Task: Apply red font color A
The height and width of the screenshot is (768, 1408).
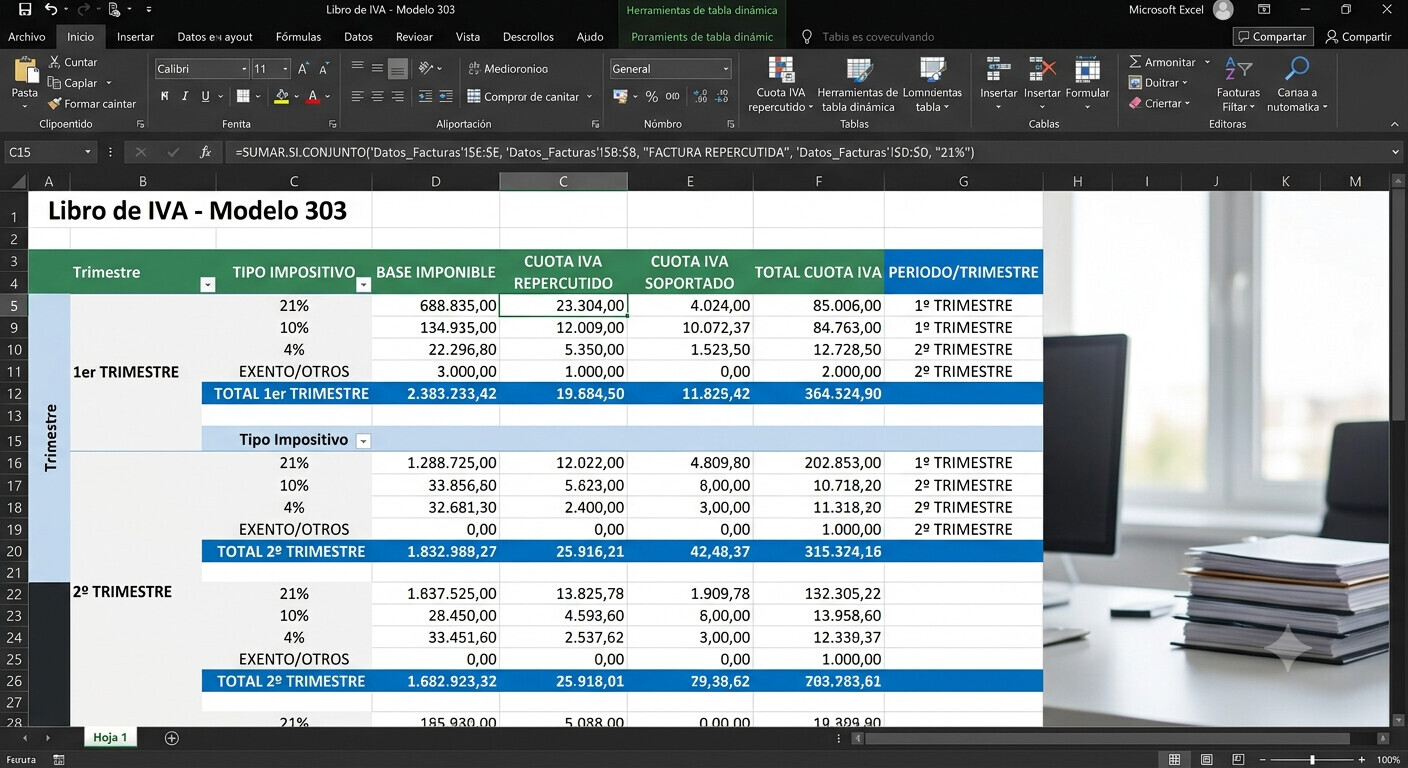Action: click(x=313, y=96)
